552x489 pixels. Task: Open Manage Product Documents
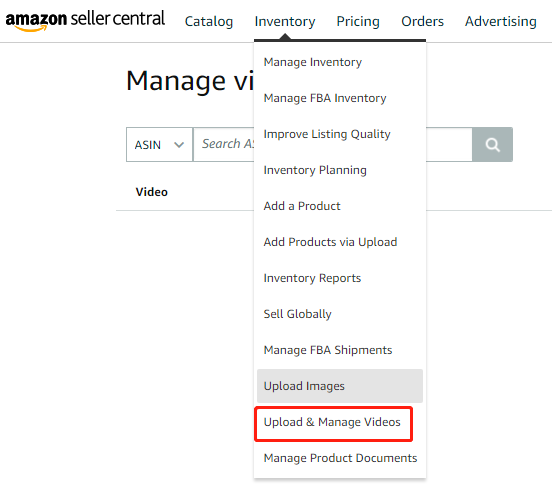pos(340,458)
